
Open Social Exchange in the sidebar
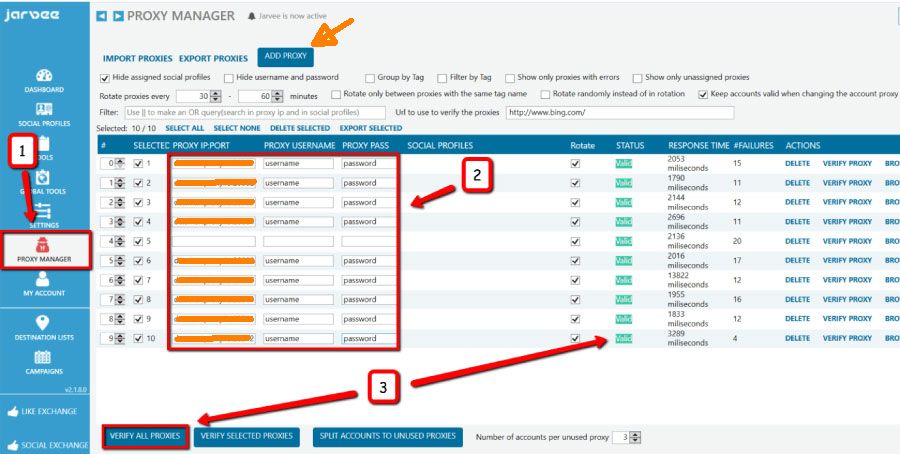click(48, 445)
